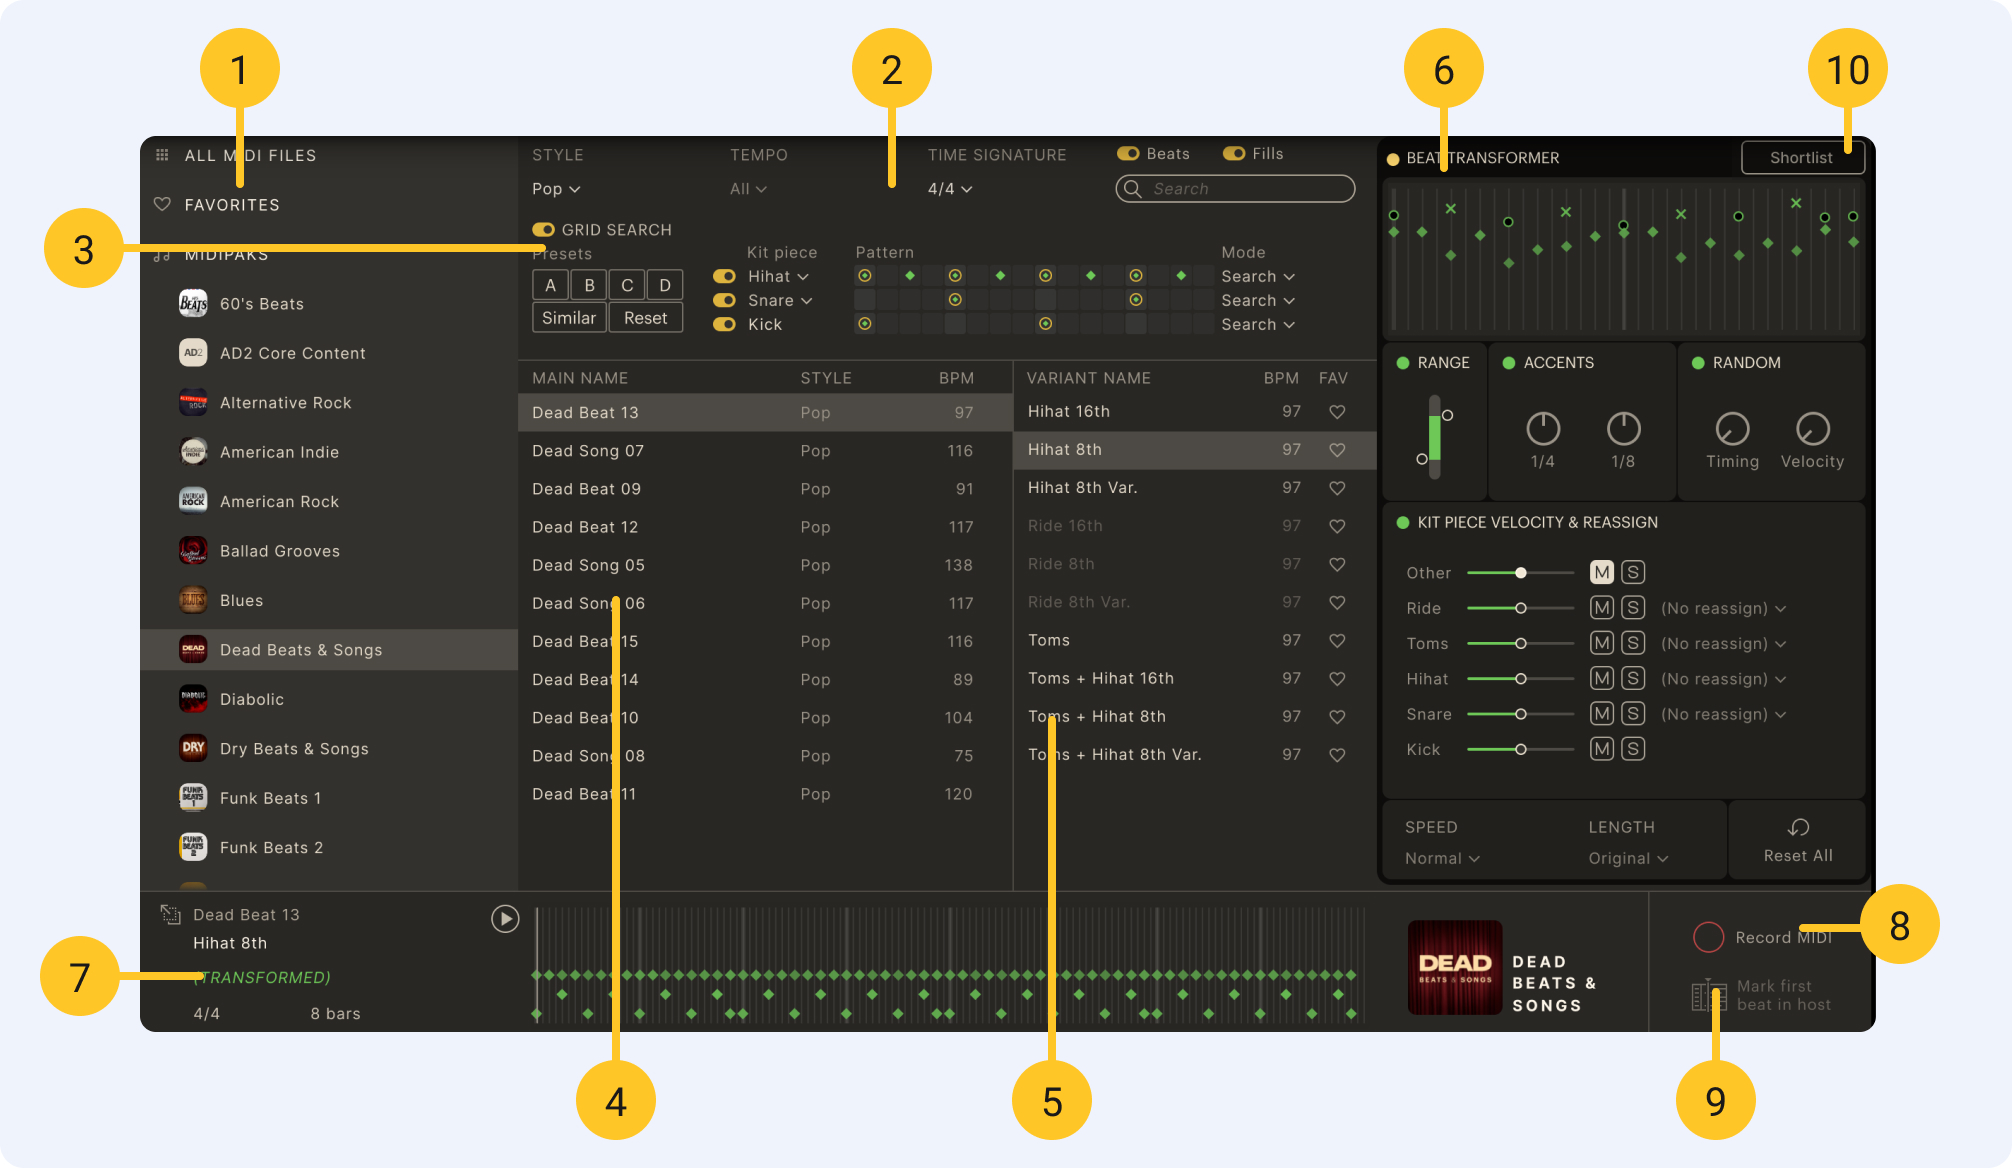2012x1168 pixels.
Task: Switch to preset D
Action: (x=664, y=284)
